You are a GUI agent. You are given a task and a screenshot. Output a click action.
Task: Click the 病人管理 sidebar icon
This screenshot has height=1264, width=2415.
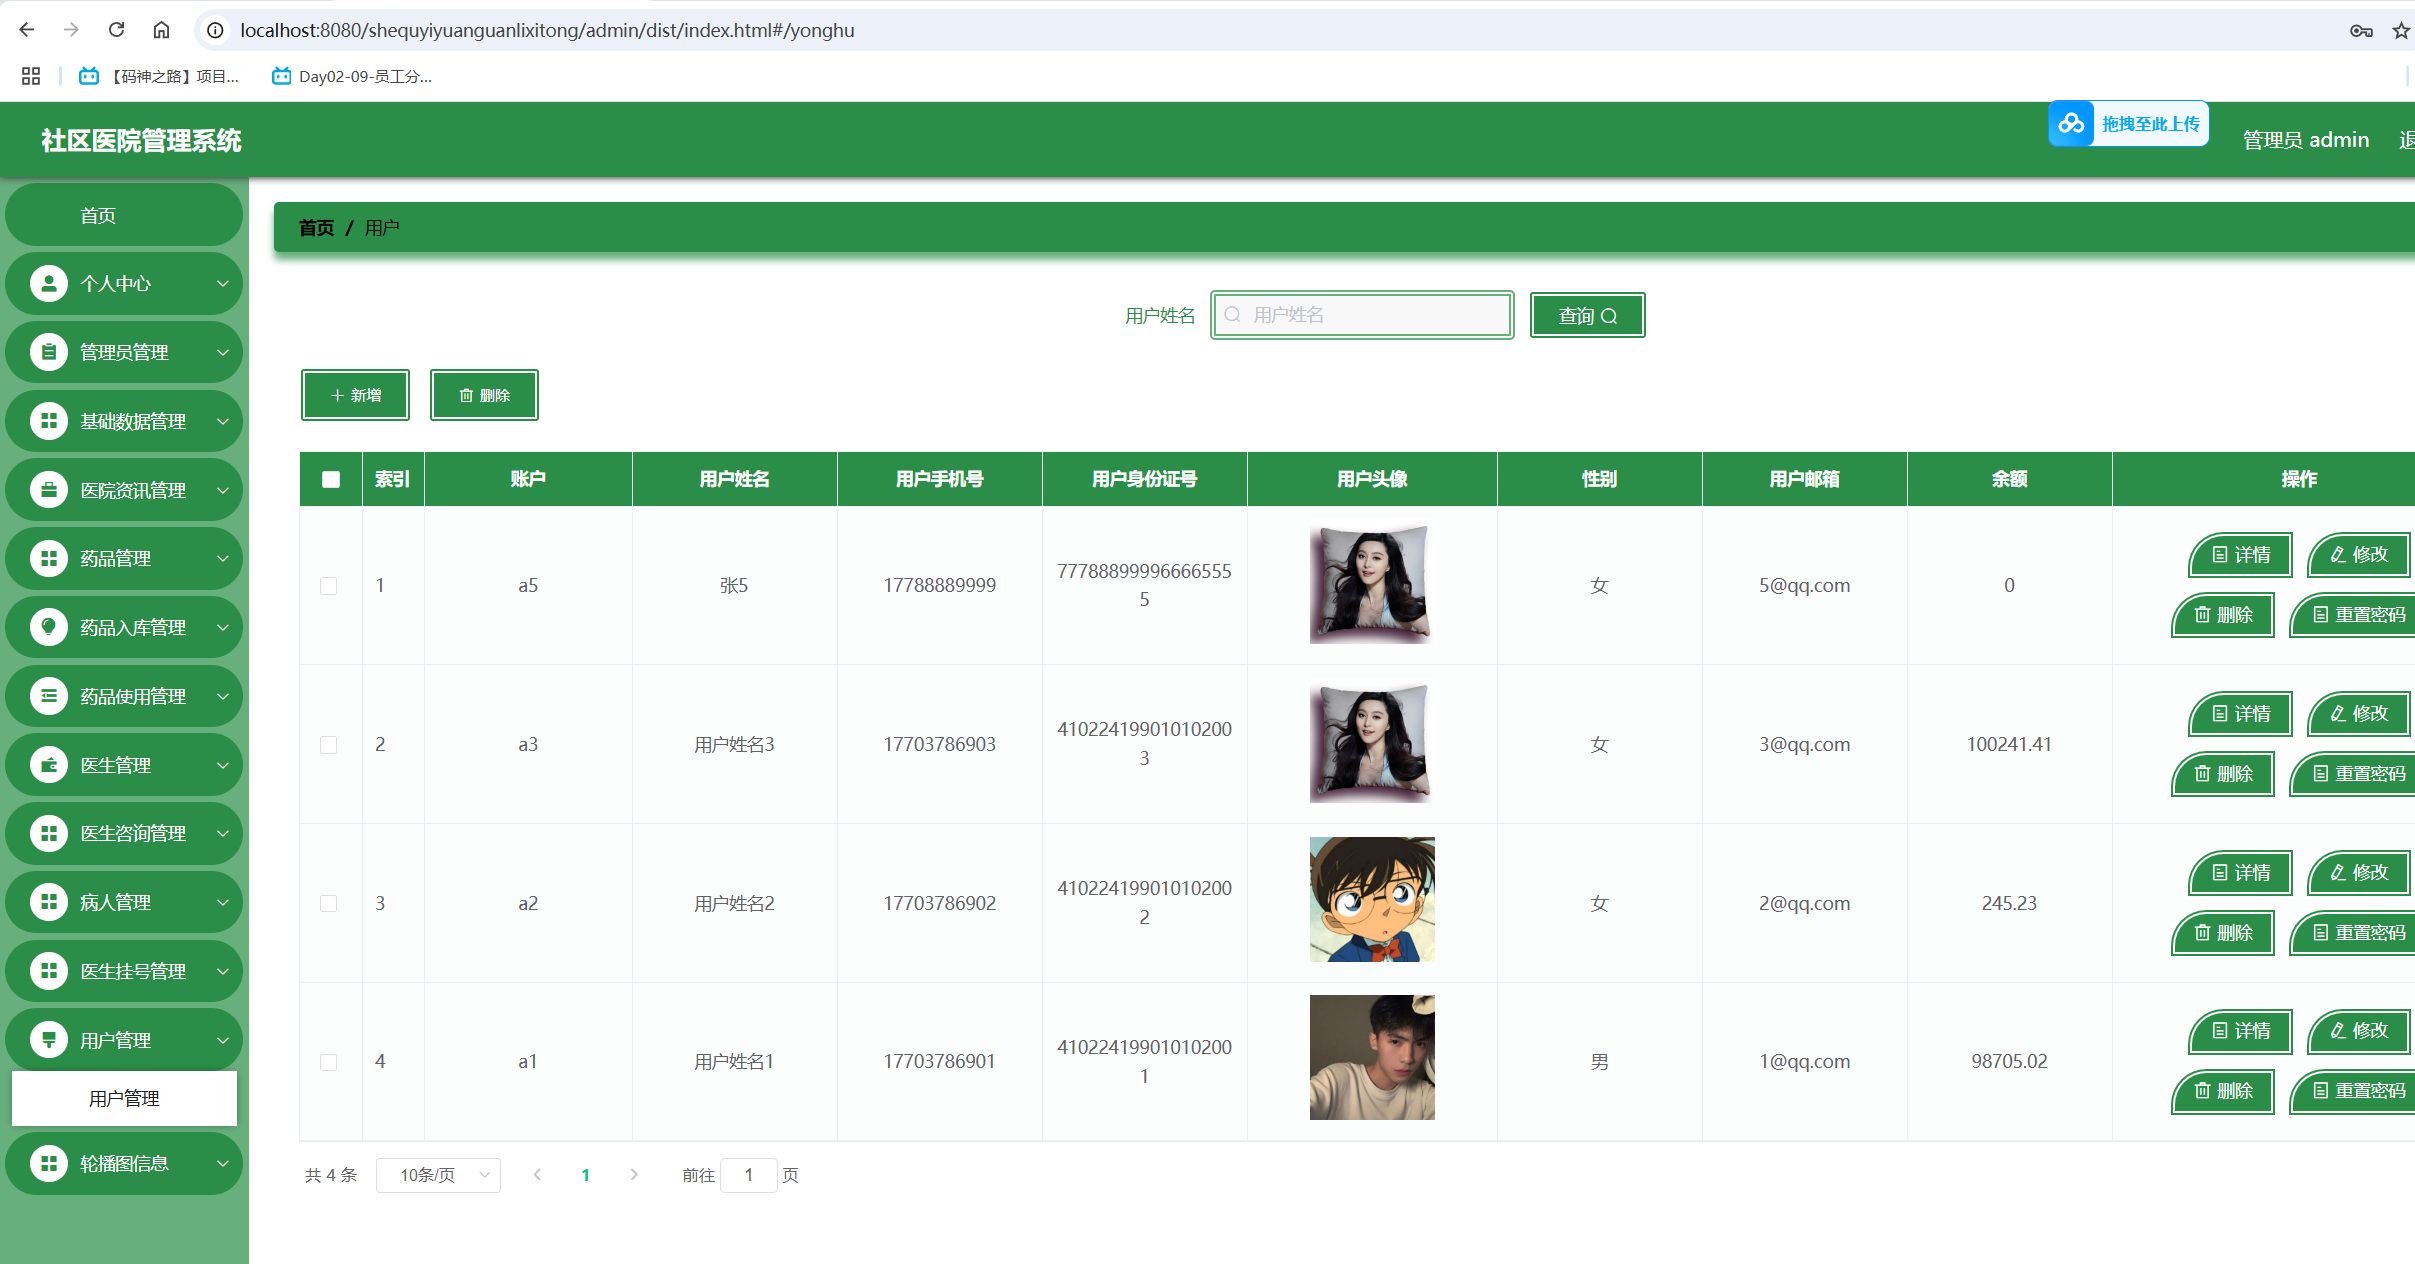pos(48,902)
